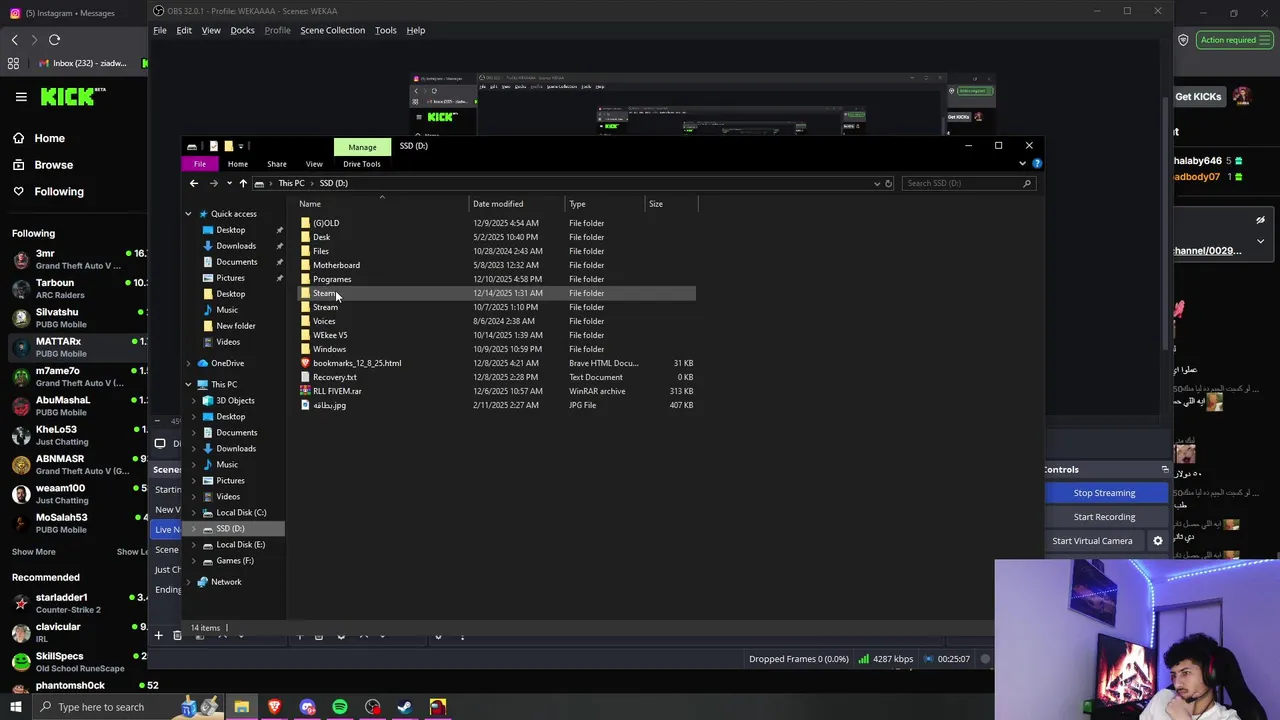Click the Properties quick access toolbar icon
The image size is (1280, 720).
[x=213, y=146]
